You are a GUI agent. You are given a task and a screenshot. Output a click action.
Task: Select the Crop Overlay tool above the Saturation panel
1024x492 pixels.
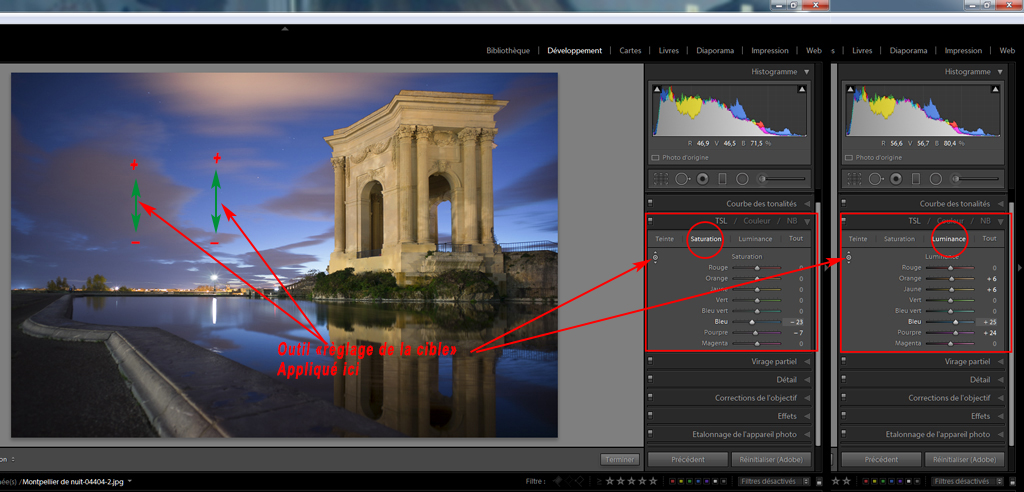(x=661, y=179)
